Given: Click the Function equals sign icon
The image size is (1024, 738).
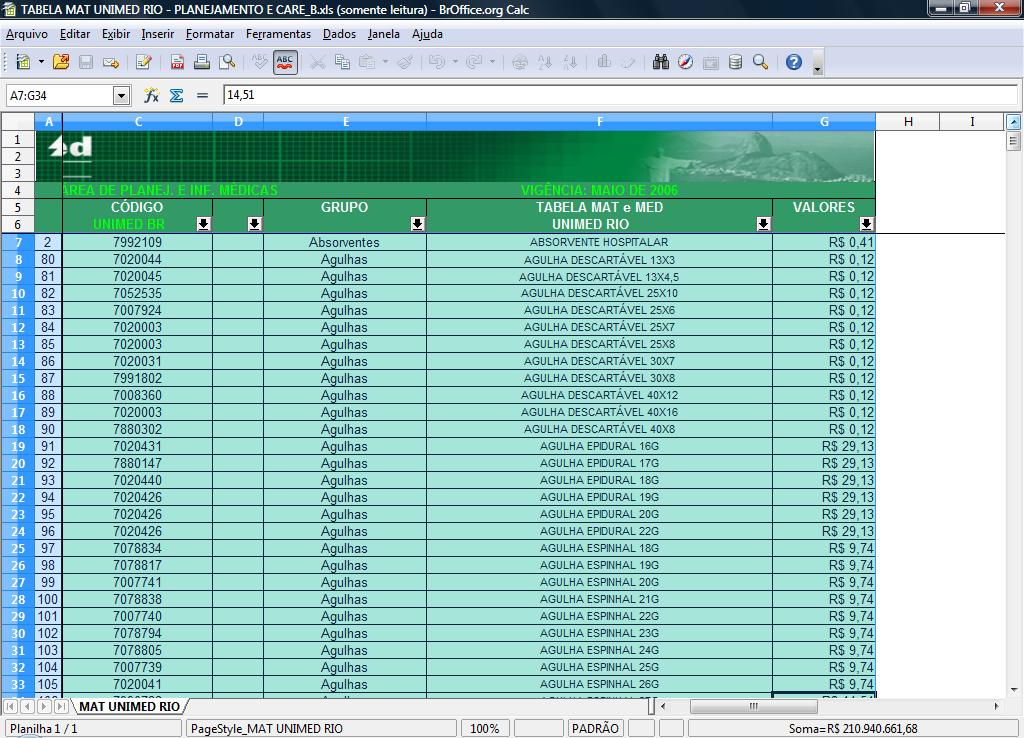Looking at the screenshot, I should [202, 95].
